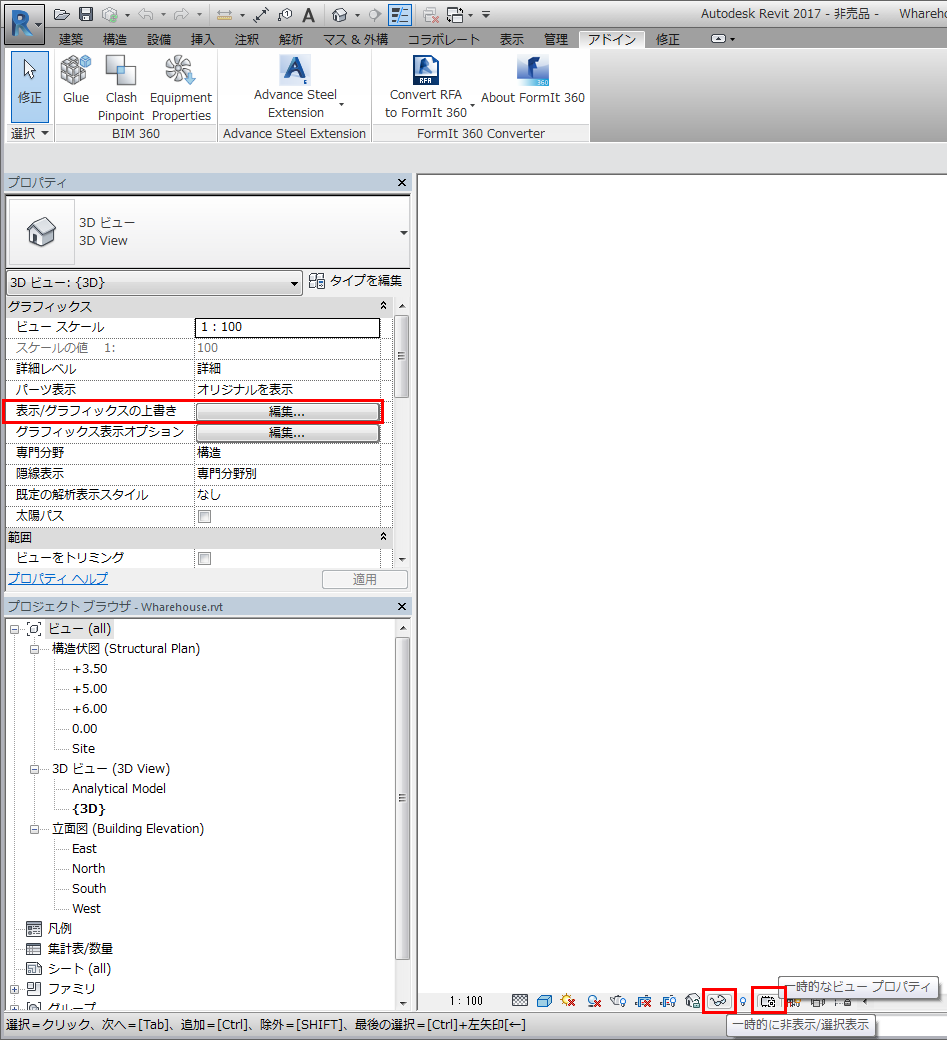
Task: Click the Crop View icon in view control bar
Action: tap(643, 1001)
